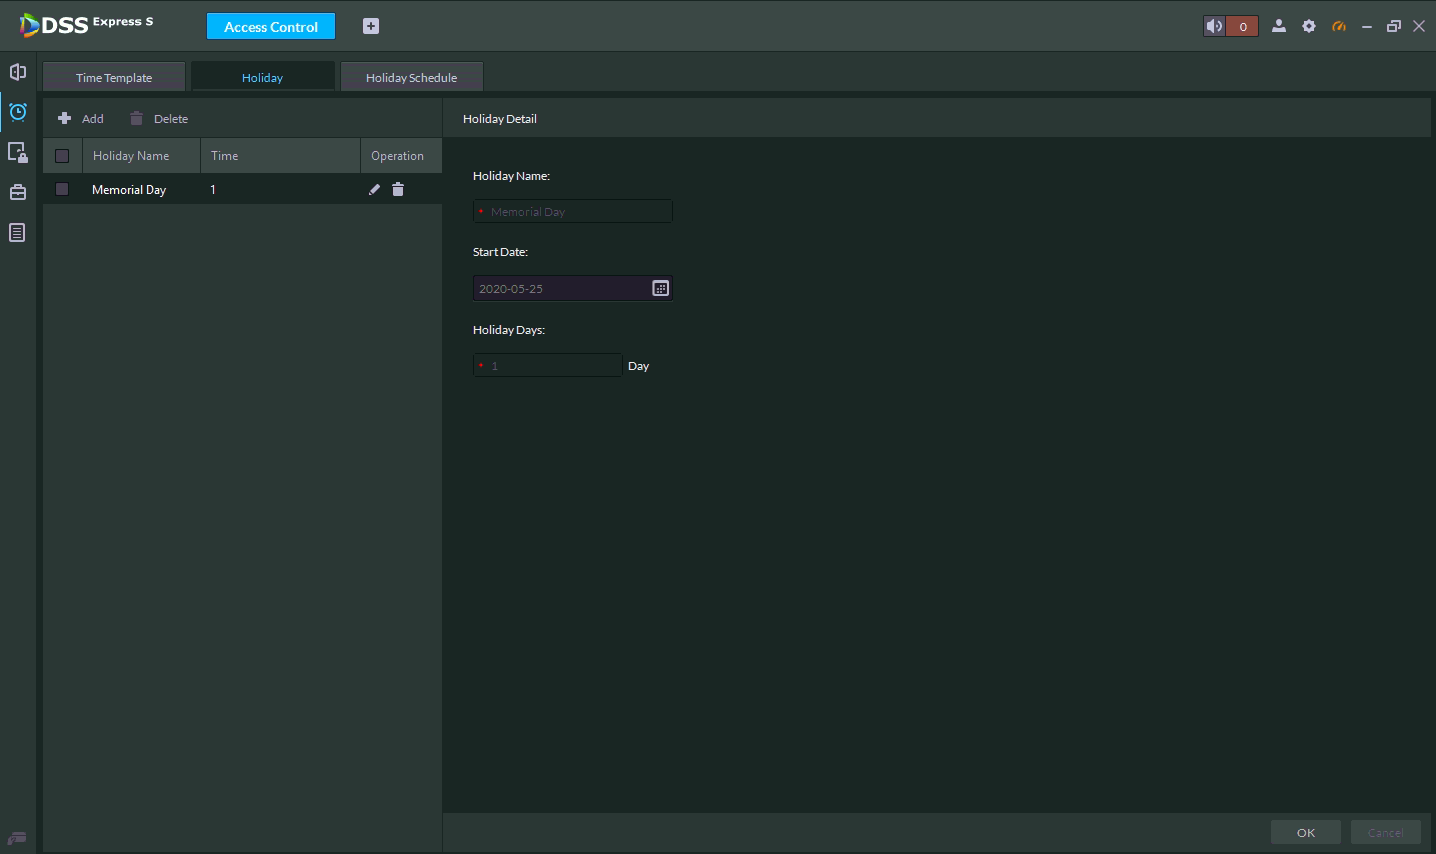
Task: Check the Memorial Day row checkbox
Action: point(62,189)
